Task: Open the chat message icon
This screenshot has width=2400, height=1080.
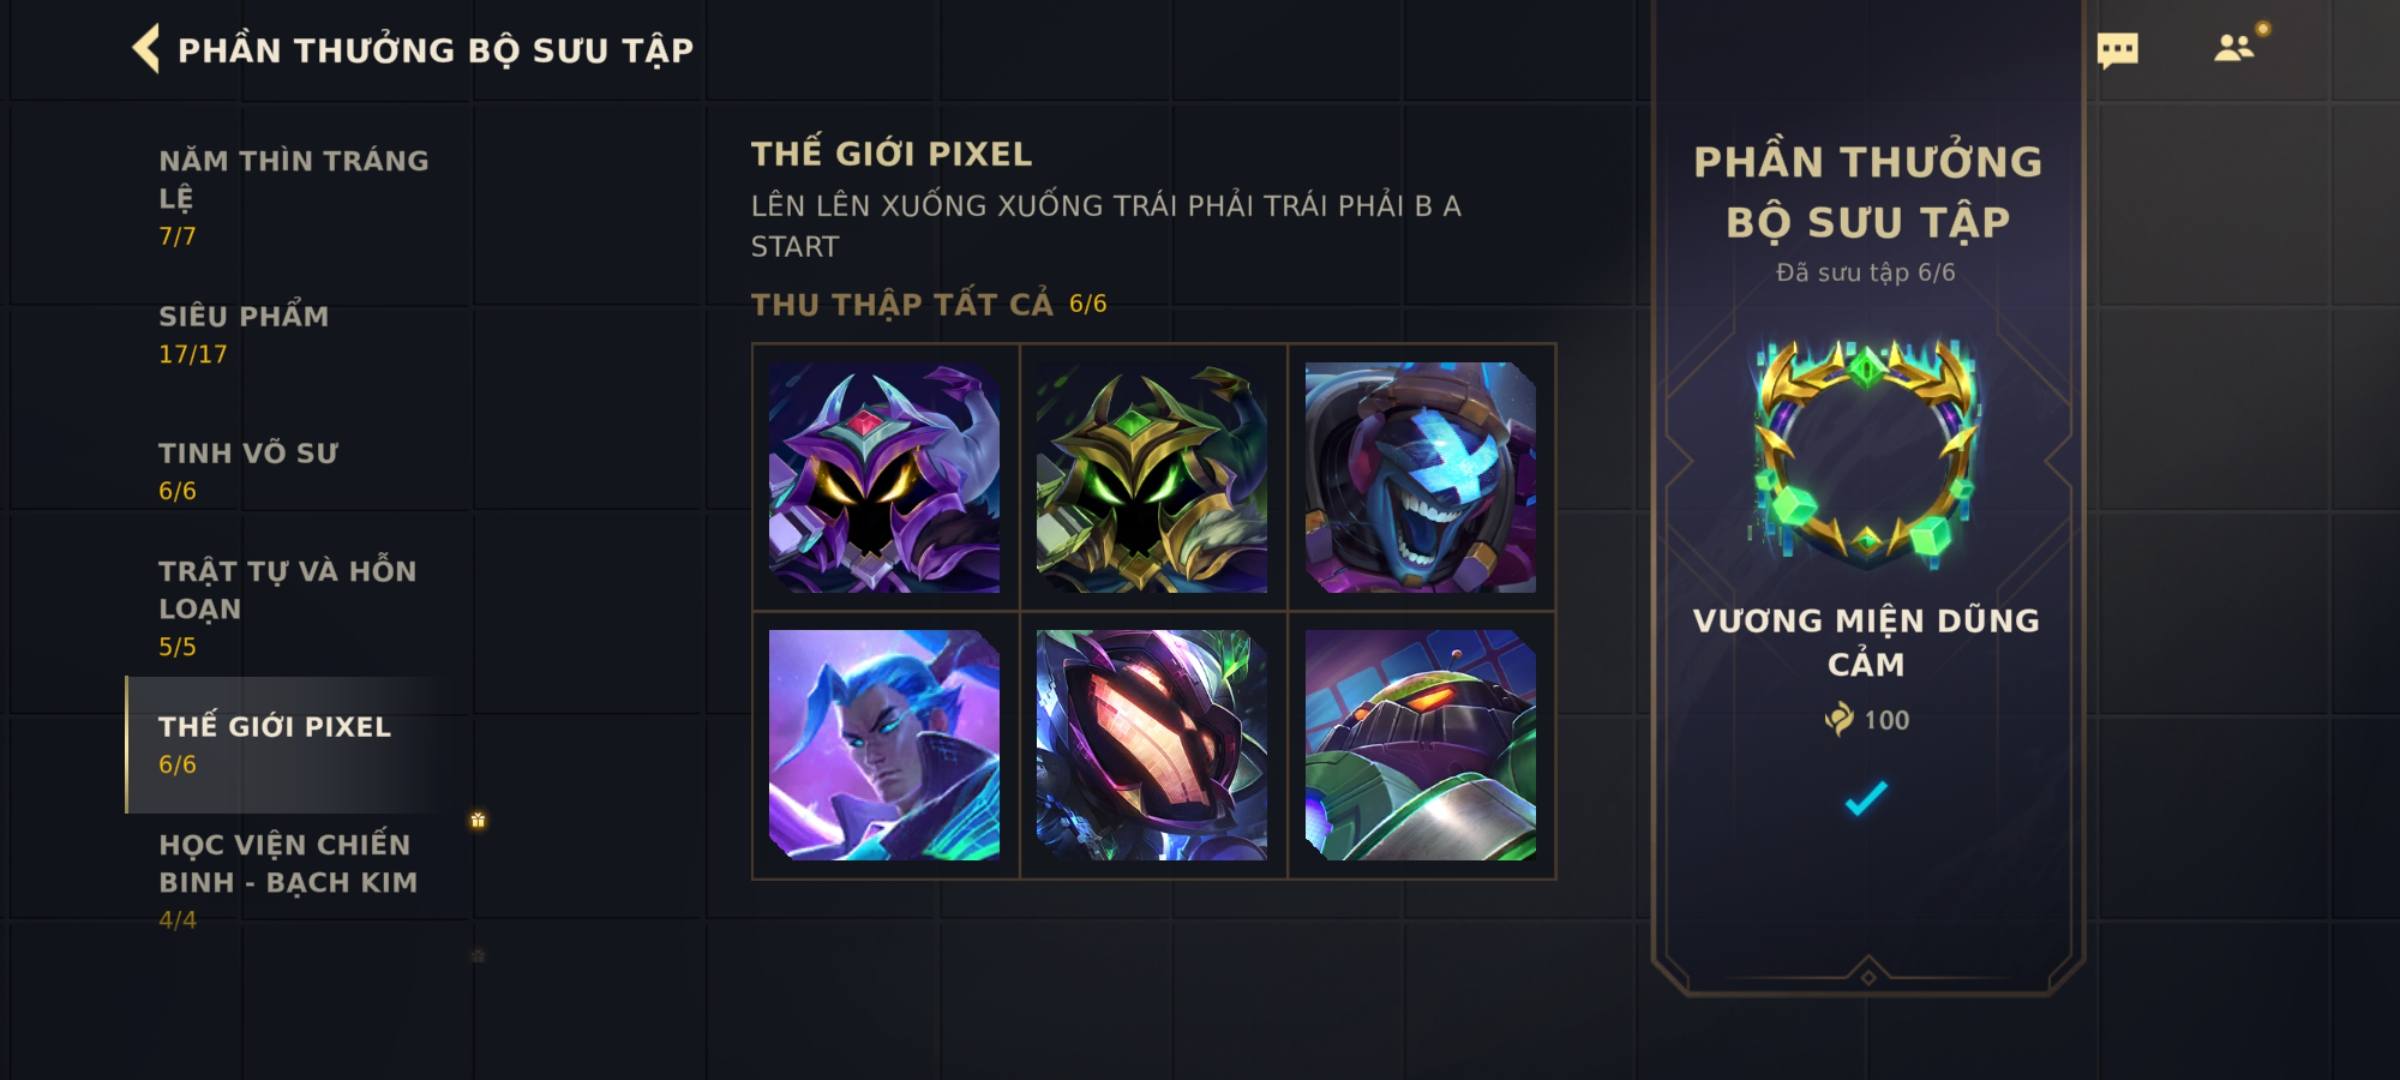Action: pos(2117,50)
